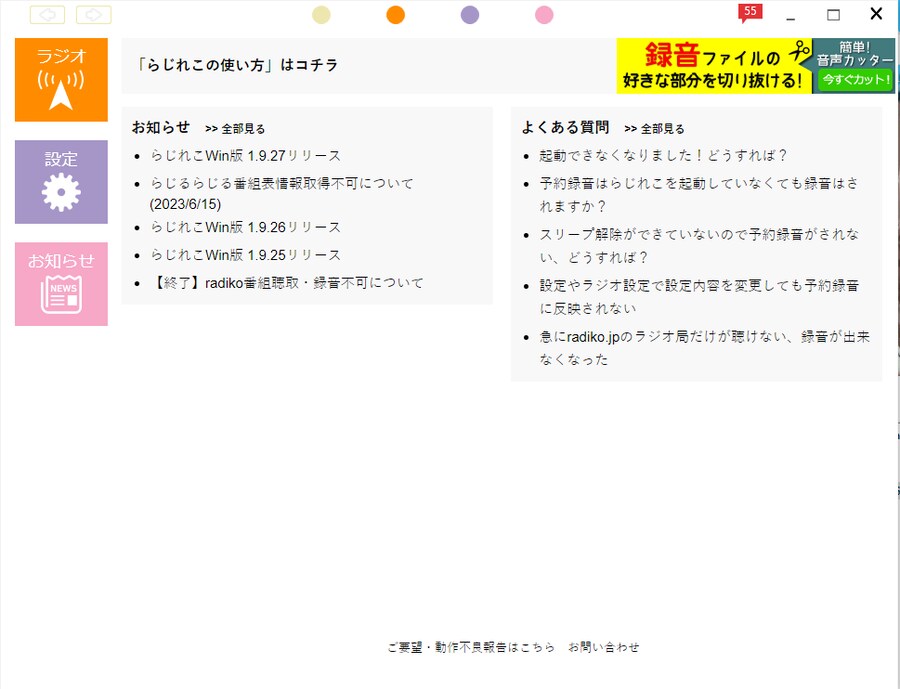Open らじれこWin版 1.9.27リリース notice

click(x=246, y=156)
